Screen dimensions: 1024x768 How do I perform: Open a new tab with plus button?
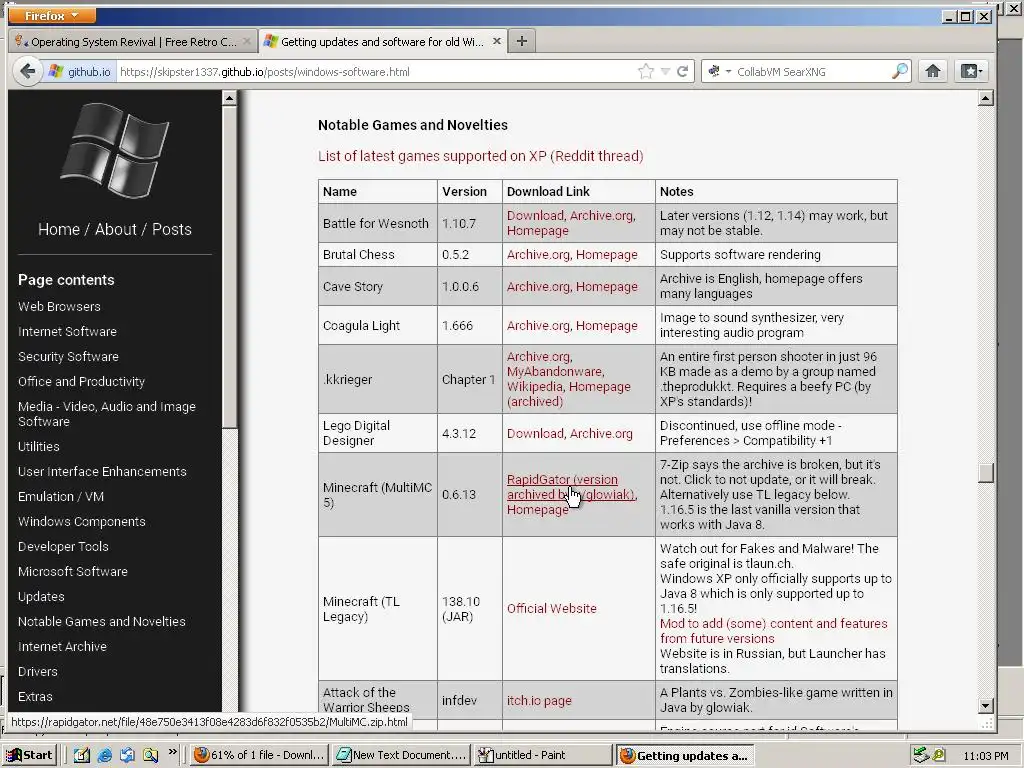(x=521, y=41)
